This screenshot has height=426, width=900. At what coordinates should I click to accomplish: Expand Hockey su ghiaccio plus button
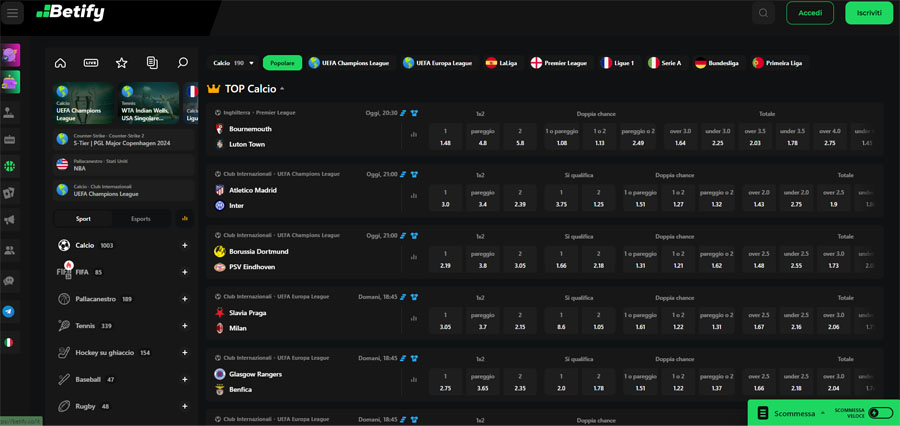click(x=185, y=353)
